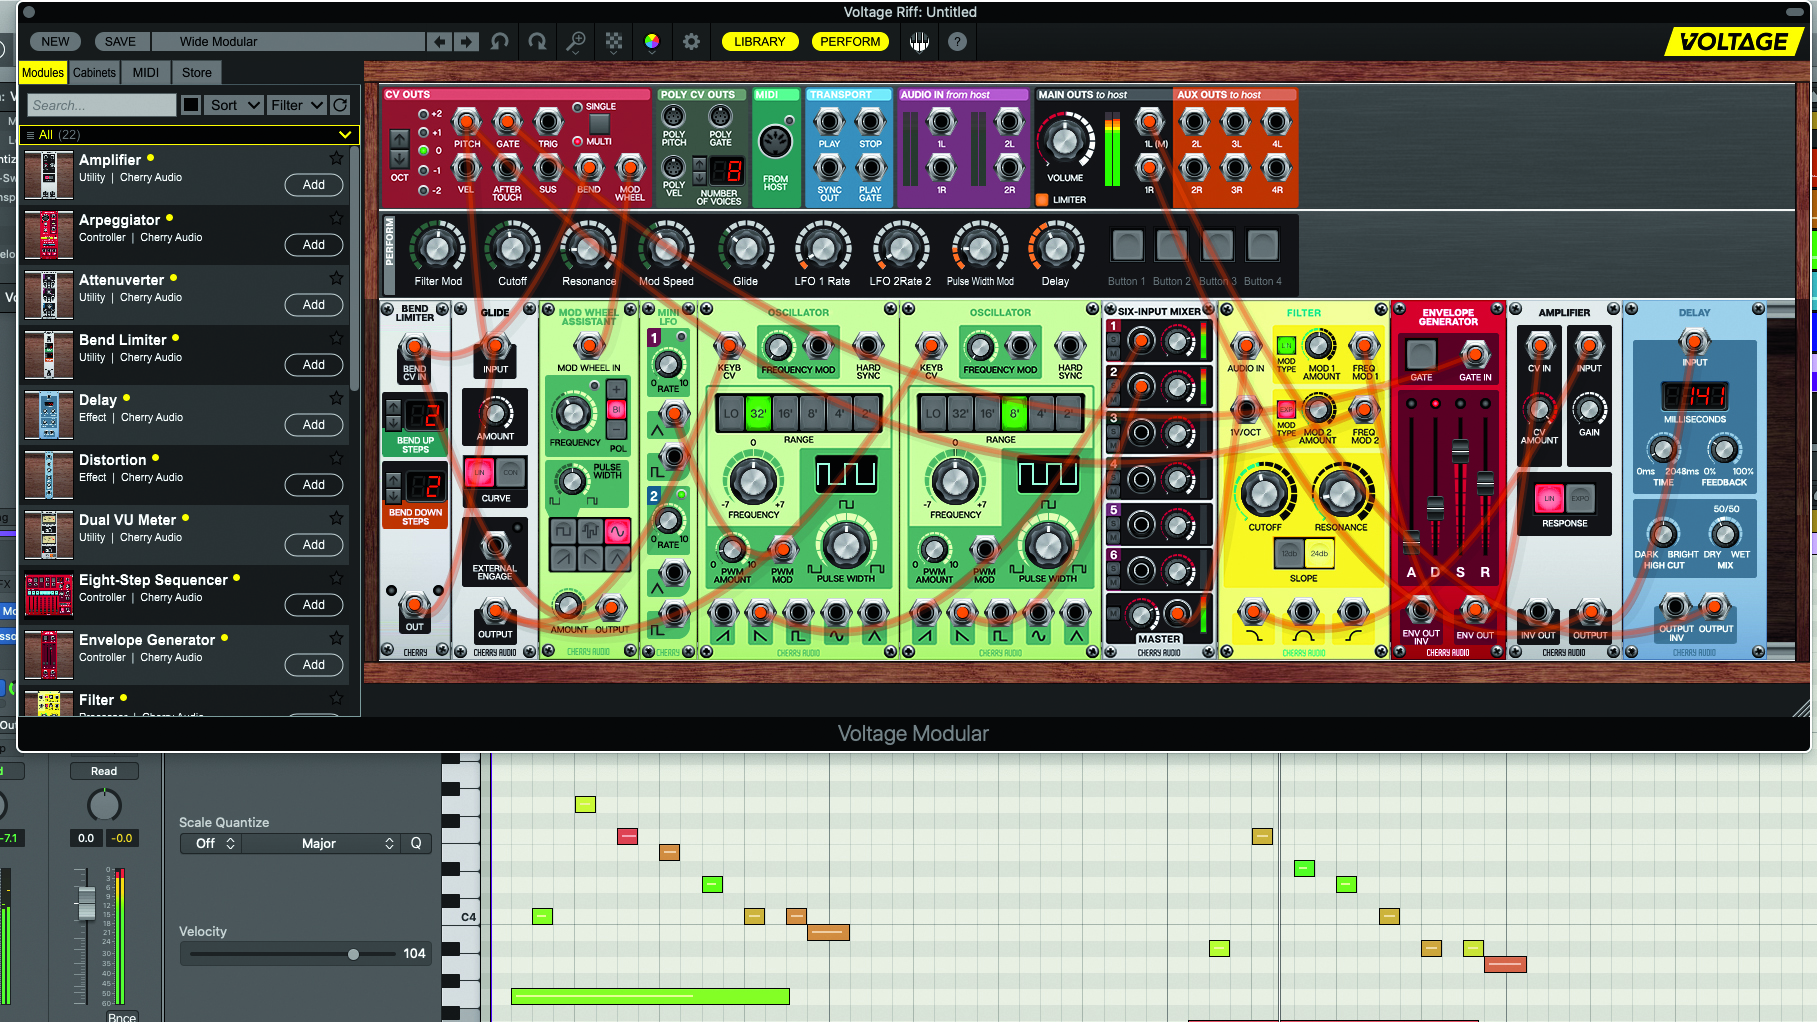Select the 24db filter slope
The width and height of the screenshot is (1817, 1022).
(1319, 553)
